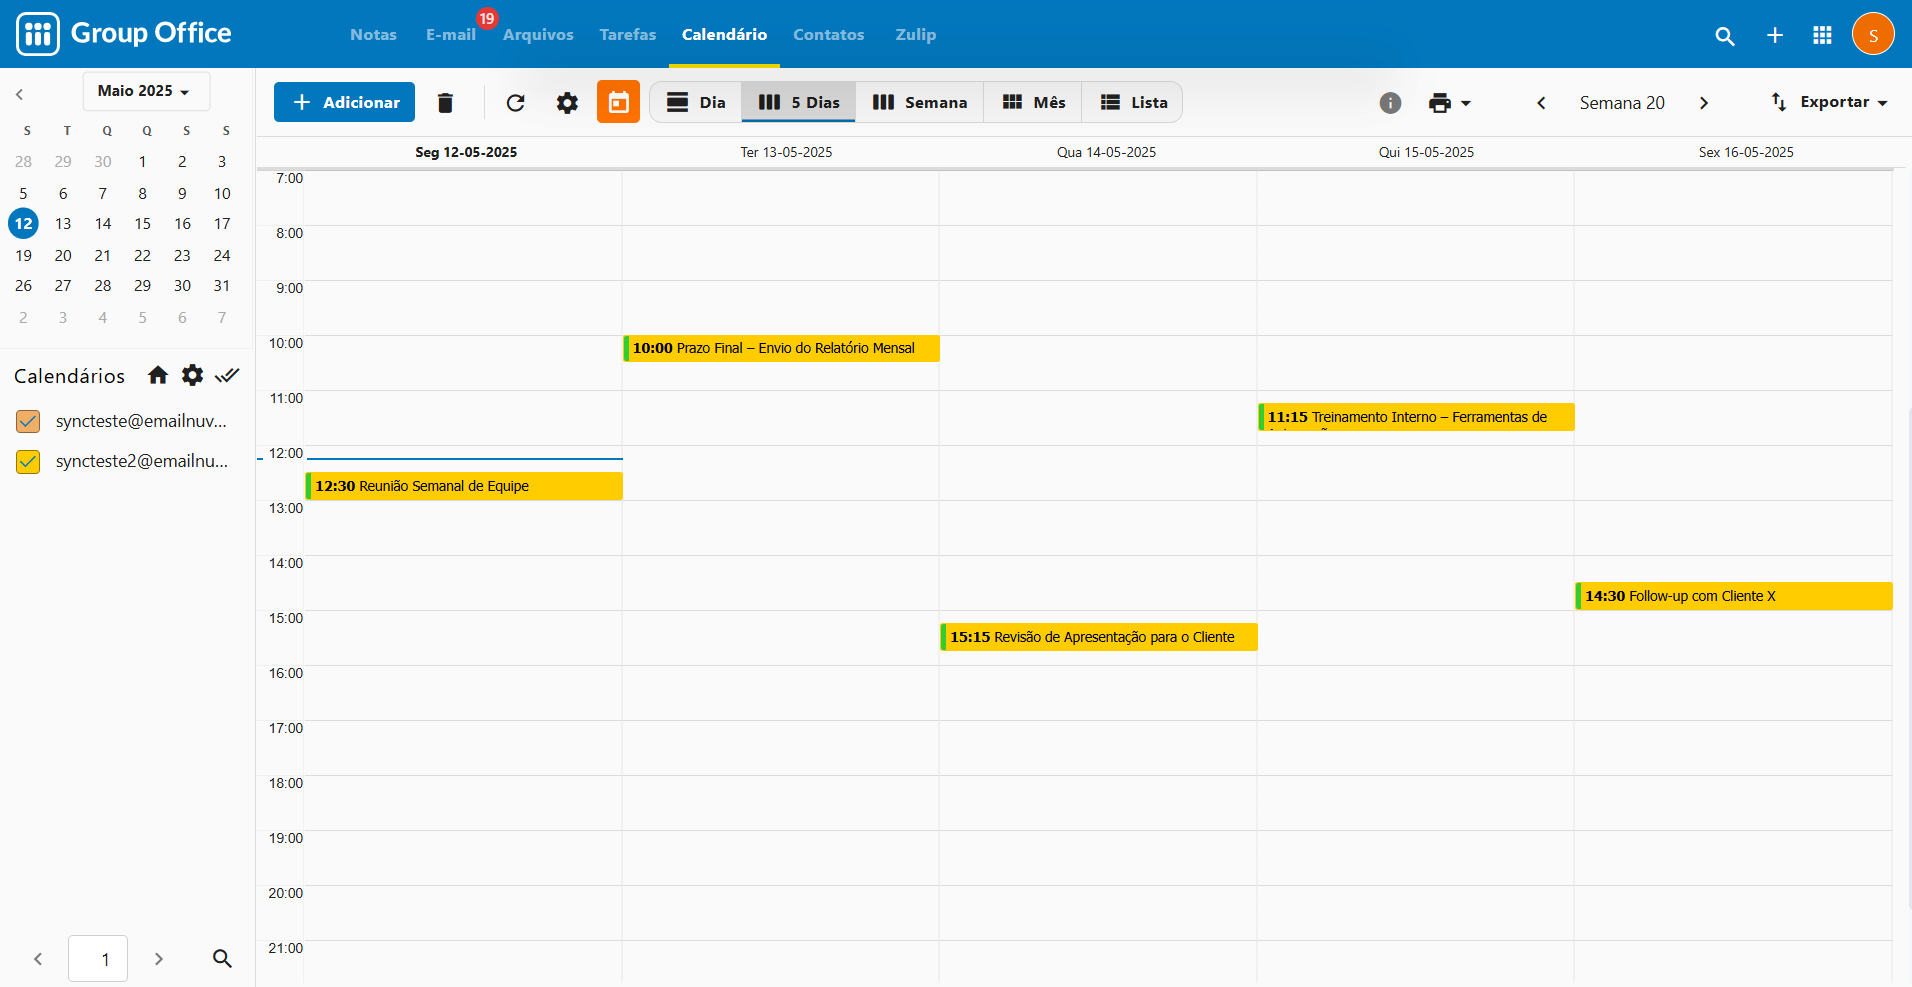Toggle the syncteste2@emailnu... calendar checkbox
Viewport: 1912px width, 987px height.
point(28,462)
